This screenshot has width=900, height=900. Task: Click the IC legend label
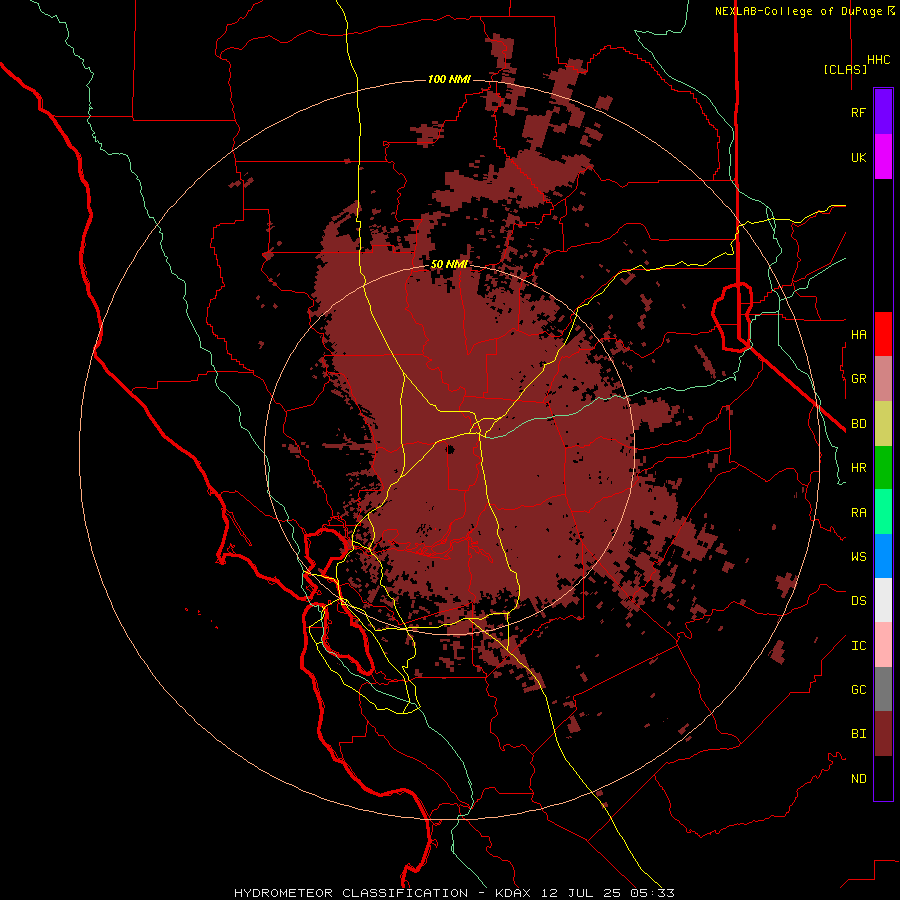859,645
